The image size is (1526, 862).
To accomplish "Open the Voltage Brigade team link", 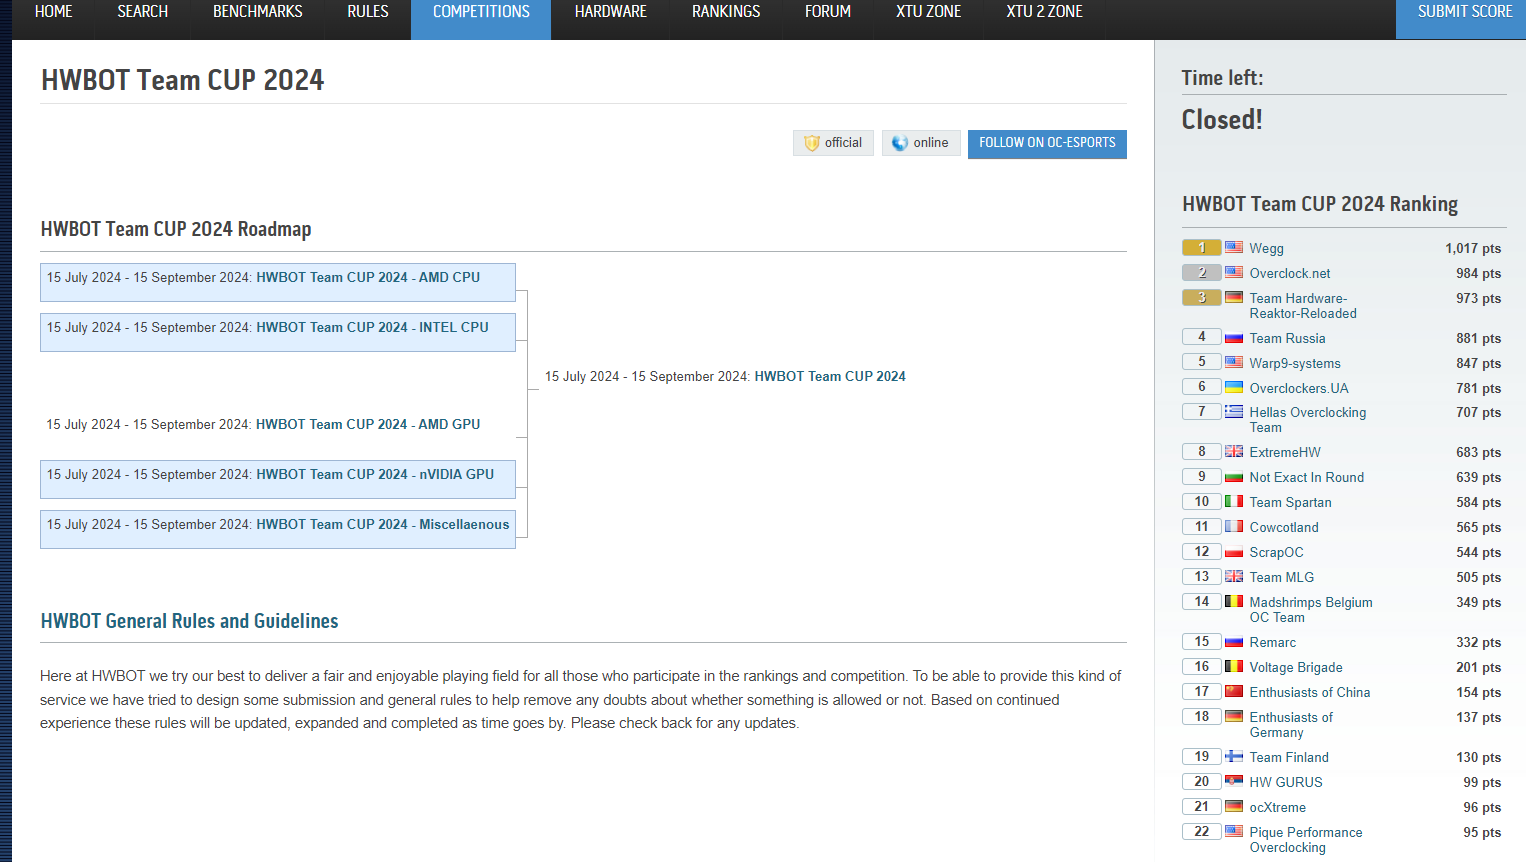I will tap(1296, 668).
